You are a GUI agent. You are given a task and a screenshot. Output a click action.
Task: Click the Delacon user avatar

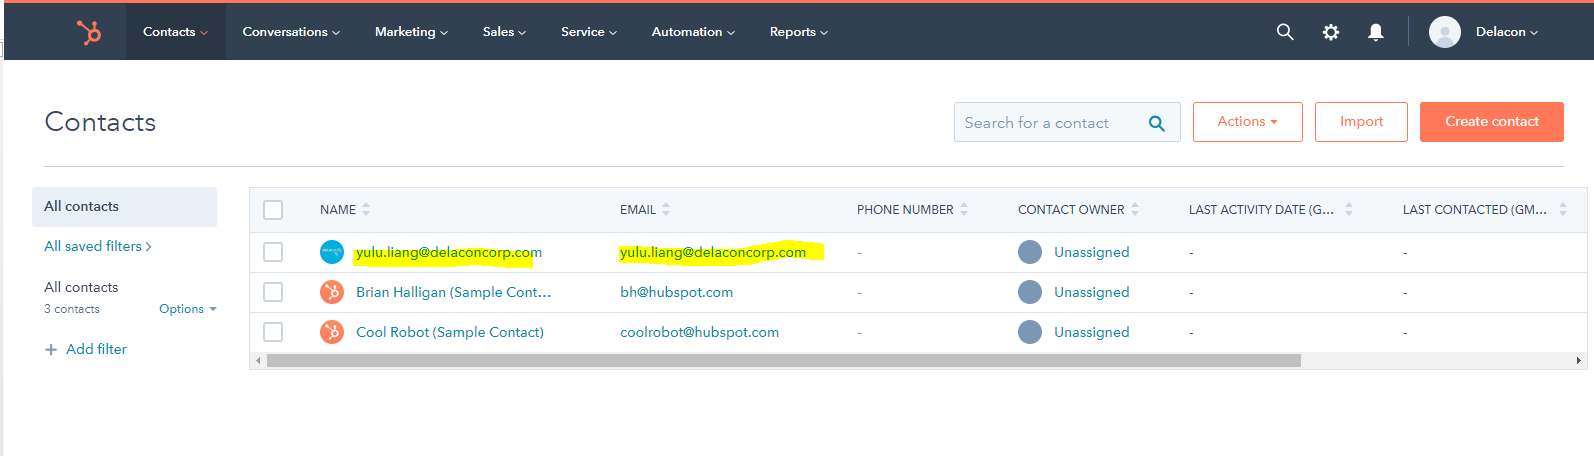pos(1445,32)
